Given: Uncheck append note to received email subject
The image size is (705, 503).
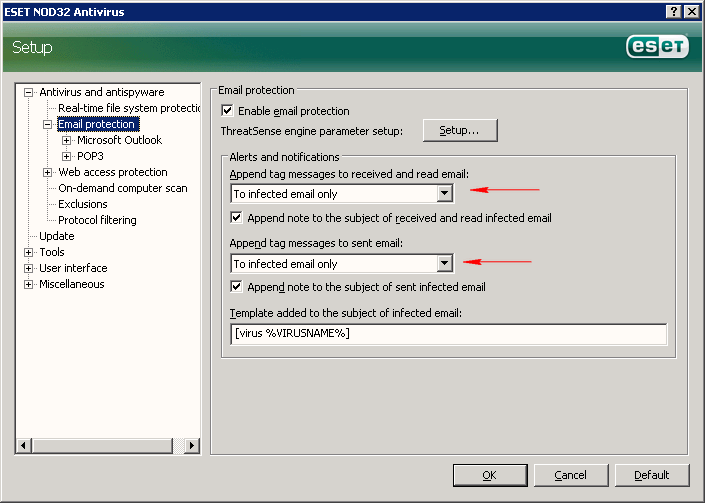Looking at the screenshot, I should [x=237, y=218].
